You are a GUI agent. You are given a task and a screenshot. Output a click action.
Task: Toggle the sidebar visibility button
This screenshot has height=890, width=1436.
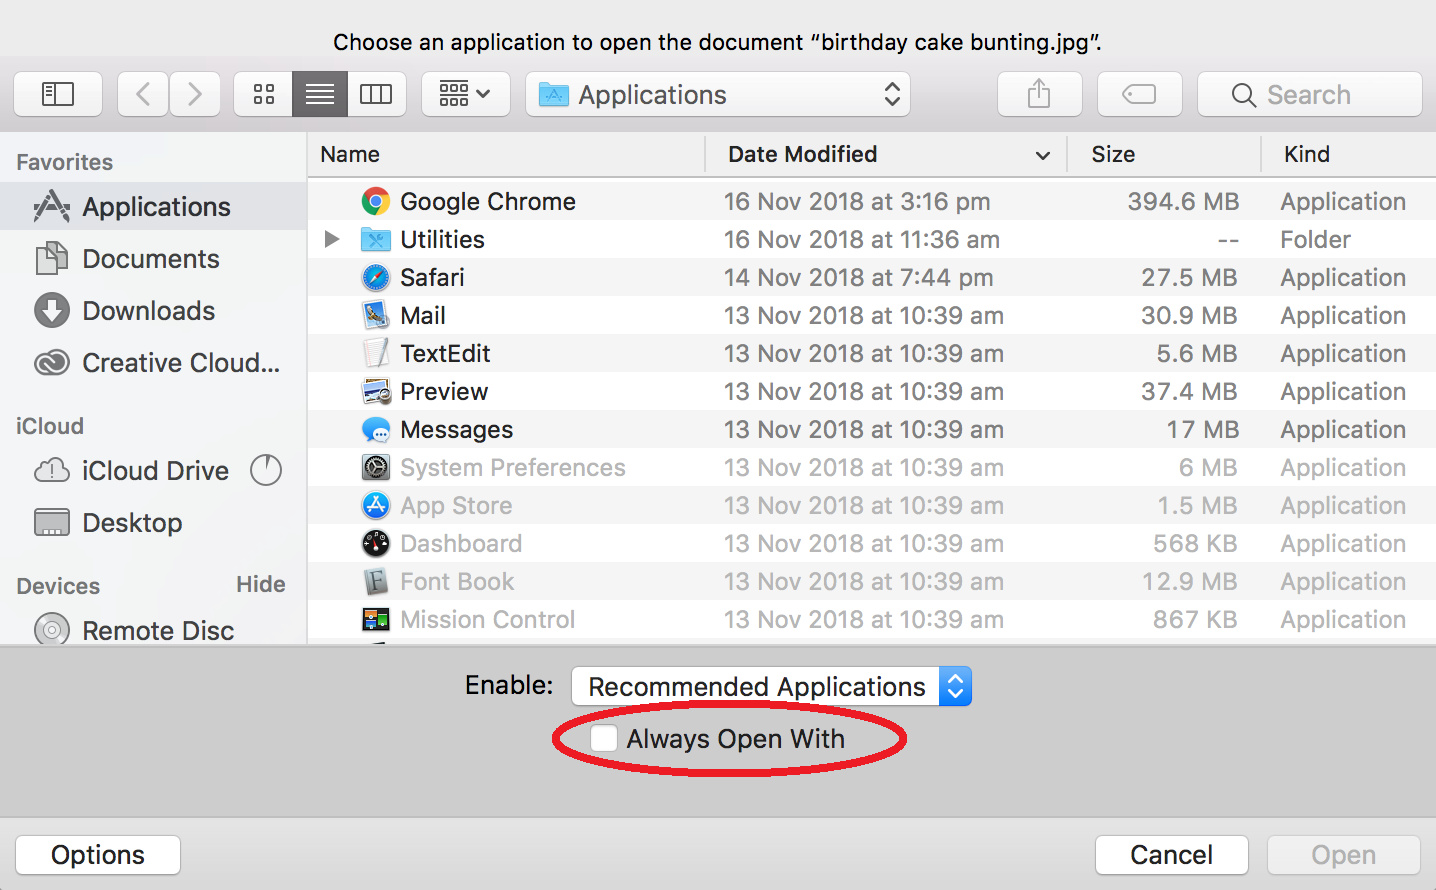58,94
